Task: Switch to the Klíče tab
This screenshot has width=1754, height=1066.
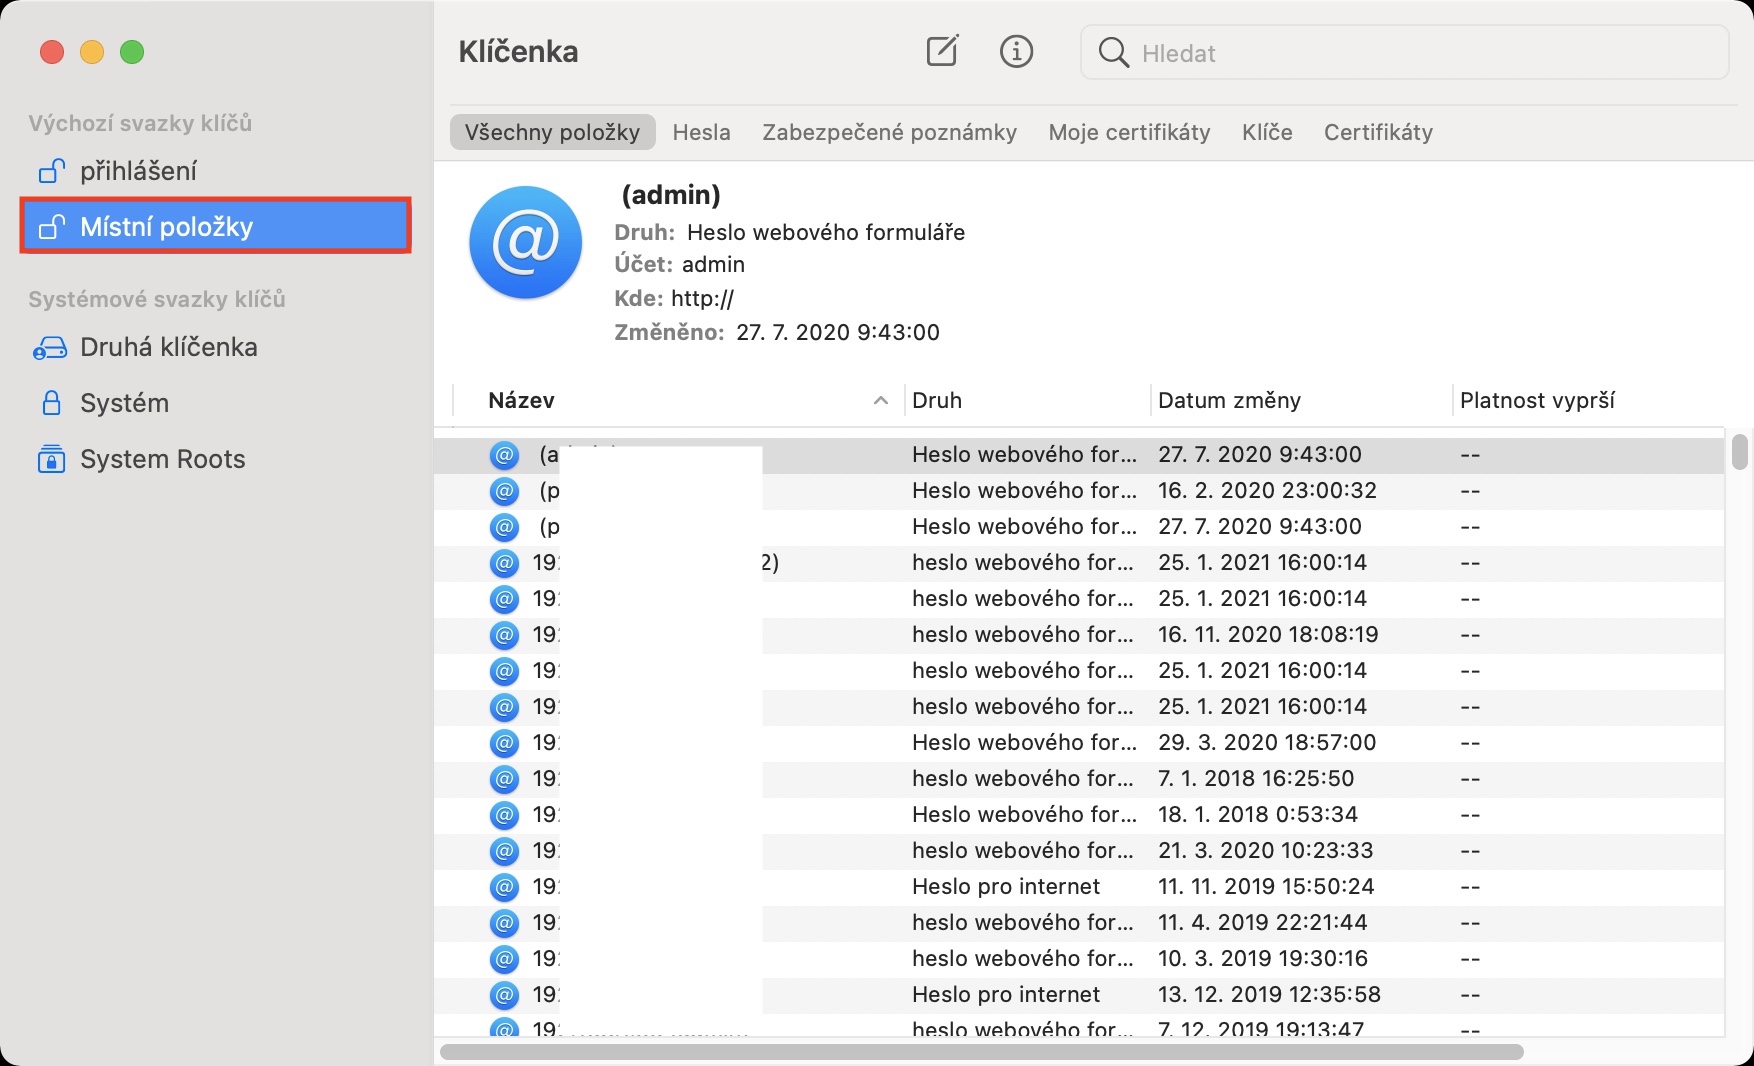Action: coord(1267,132)
